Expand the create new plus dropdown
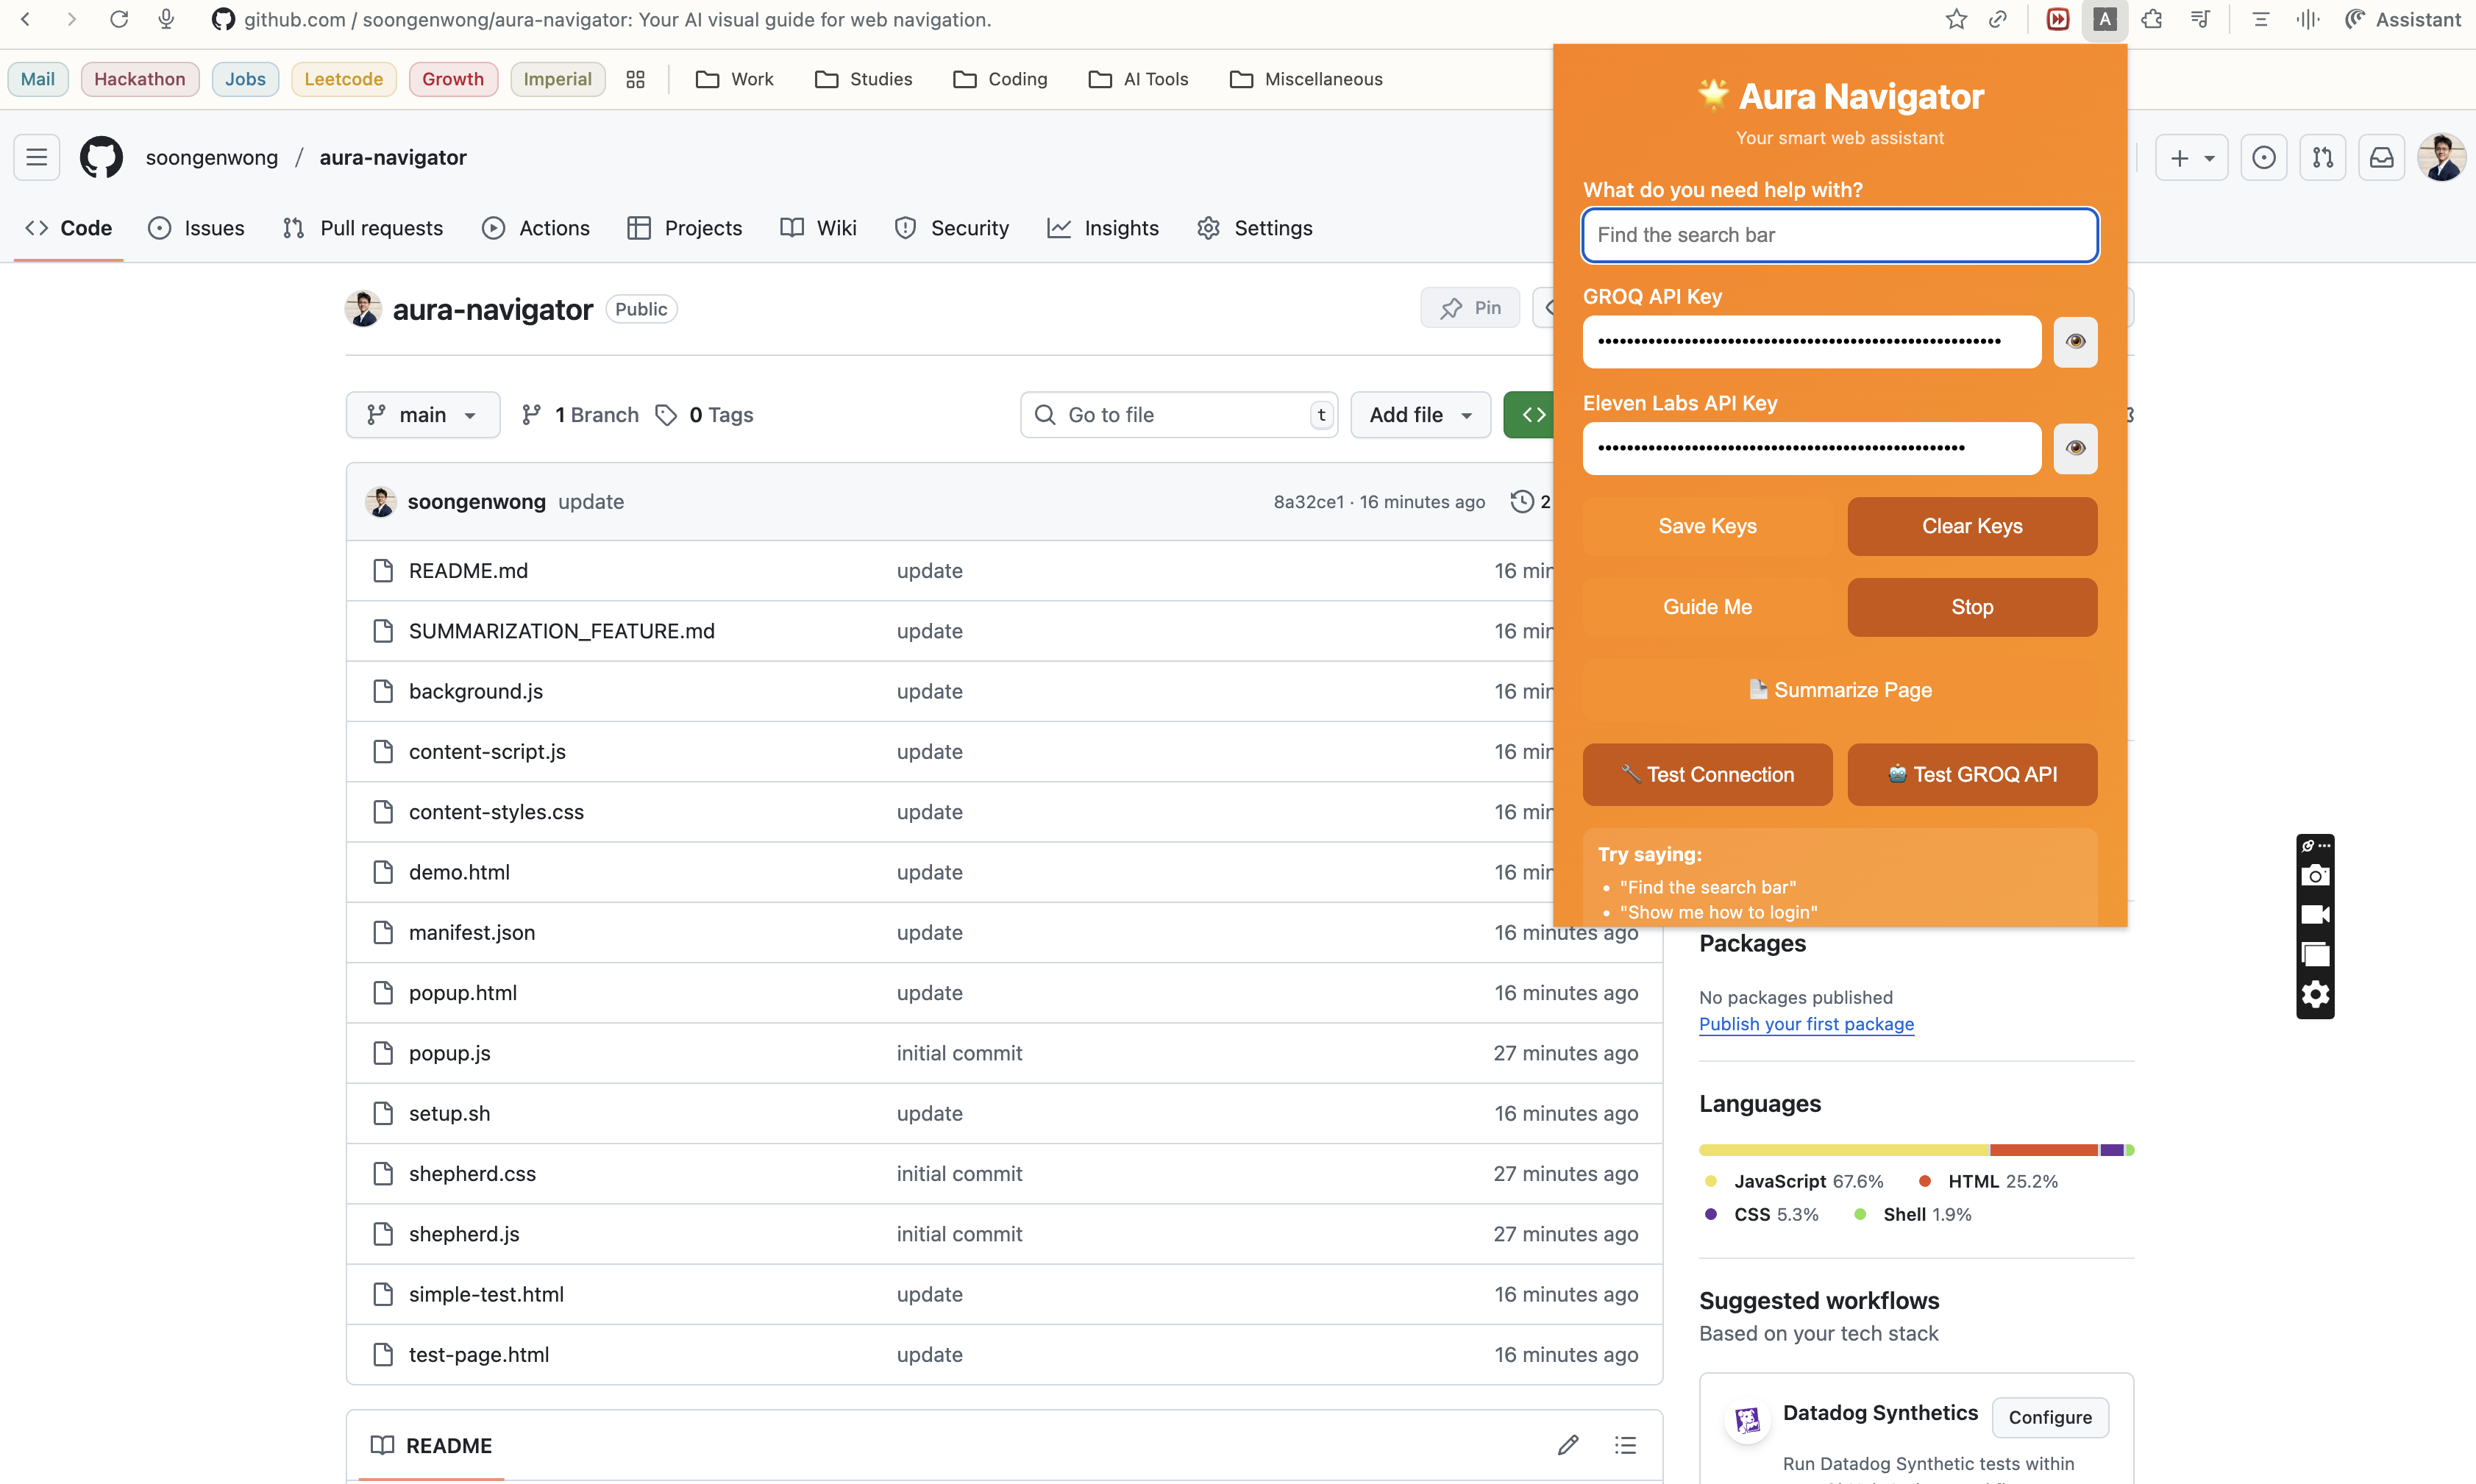Screen dimensions: 2476x1484 2191,157
